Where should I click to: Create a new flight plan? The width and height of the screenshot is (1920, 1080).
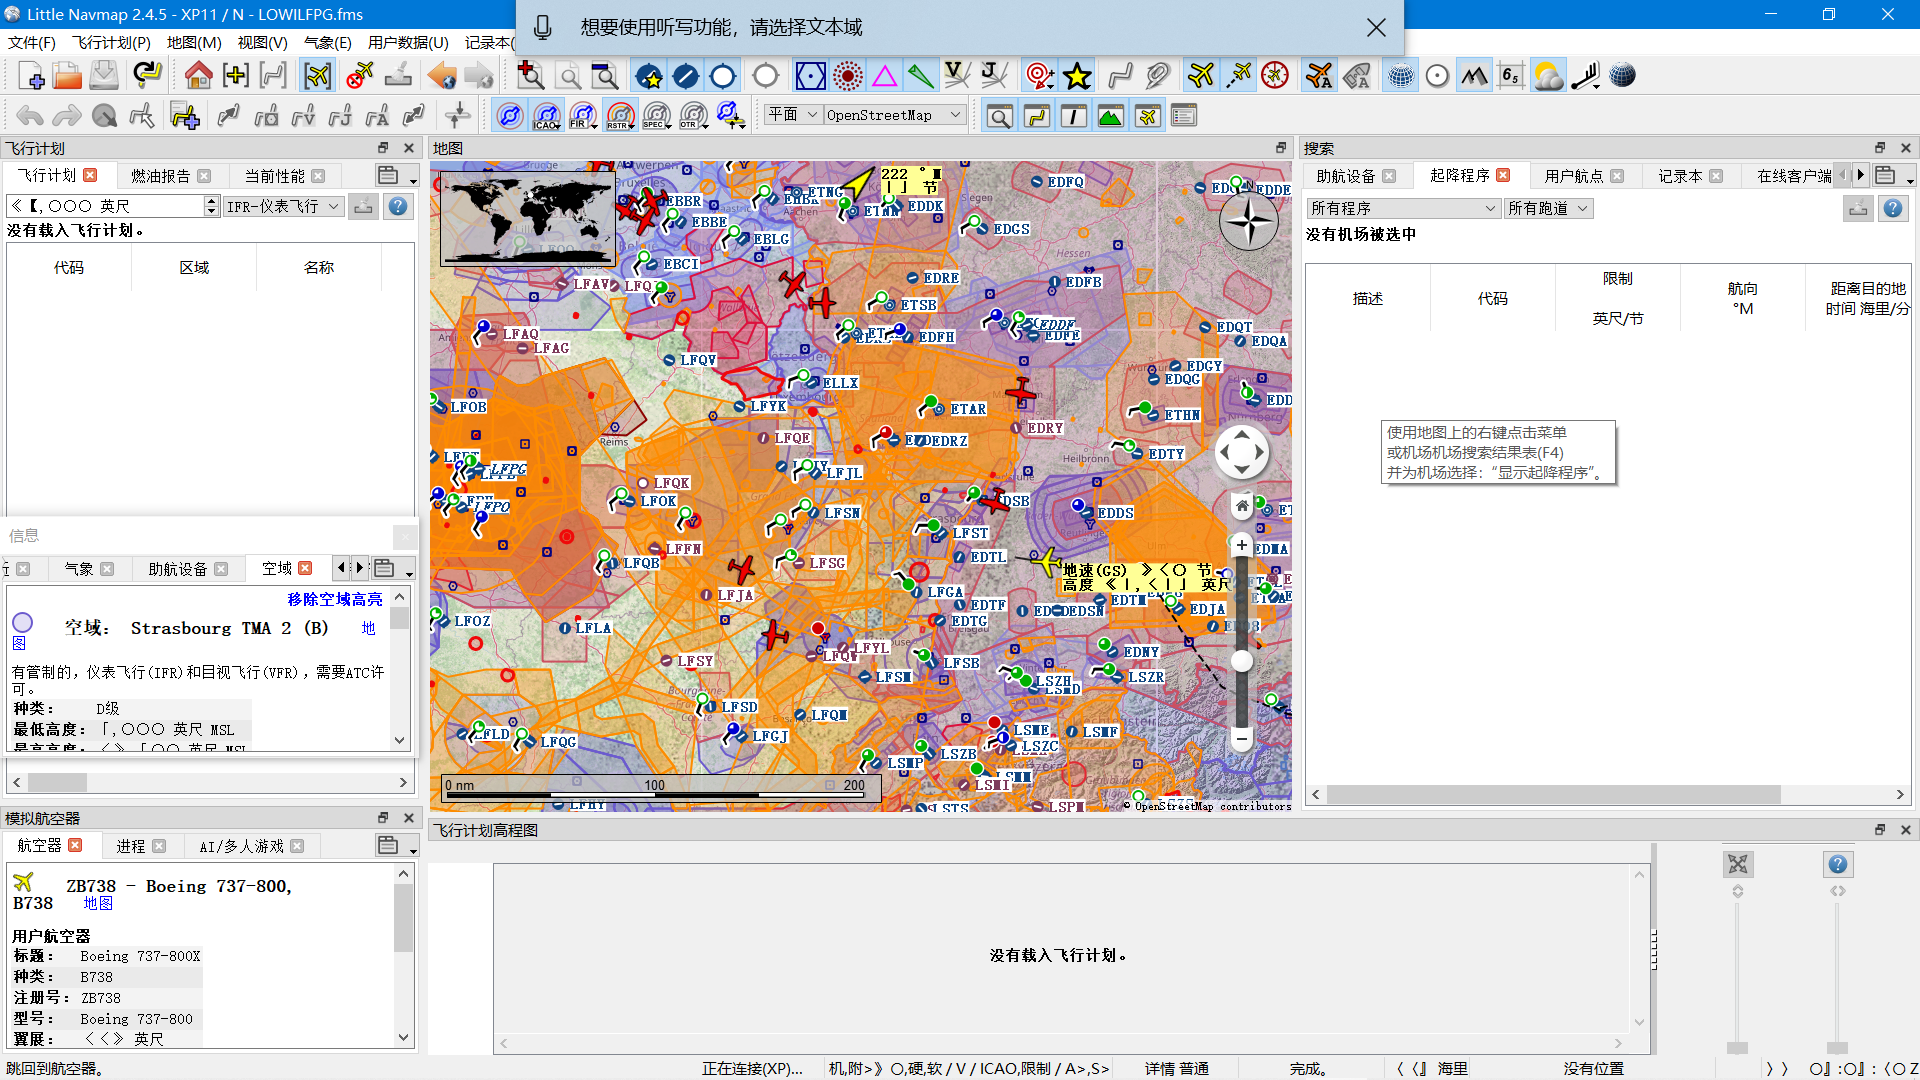[x=30, y=76]
